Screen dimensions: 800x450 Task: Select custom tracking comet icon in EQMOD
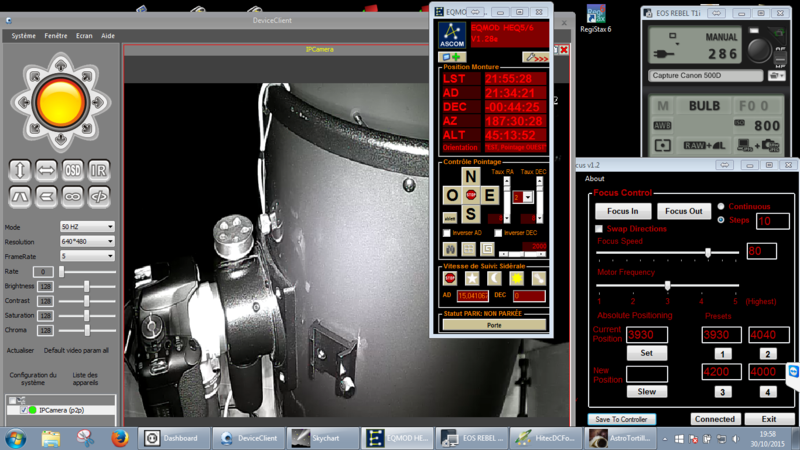(x=538, y=278)
